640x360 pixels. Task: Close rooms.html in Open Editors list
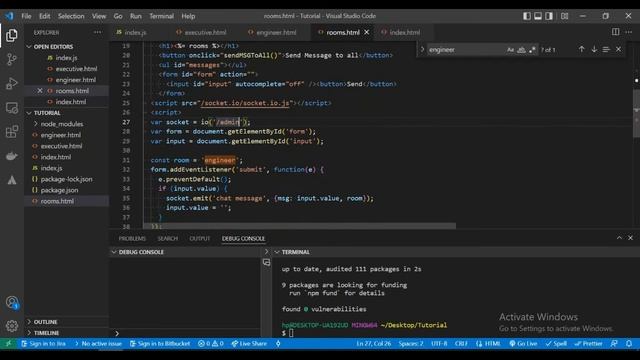click(x=40, y=91)
